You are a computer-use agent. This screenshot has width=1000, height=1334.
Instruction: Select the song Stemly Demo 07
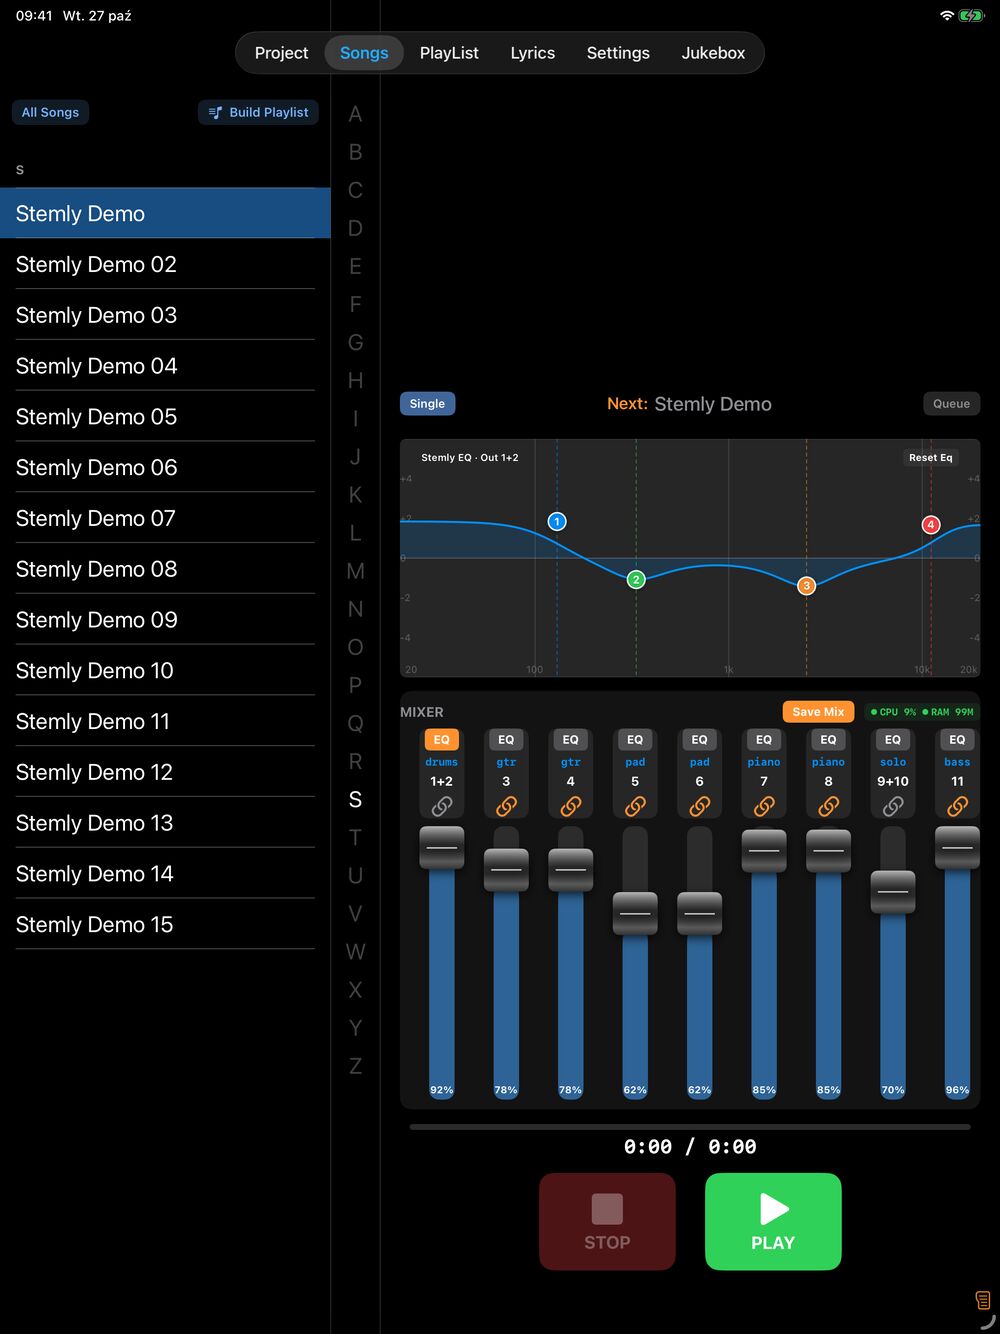[x=165, y=518]
